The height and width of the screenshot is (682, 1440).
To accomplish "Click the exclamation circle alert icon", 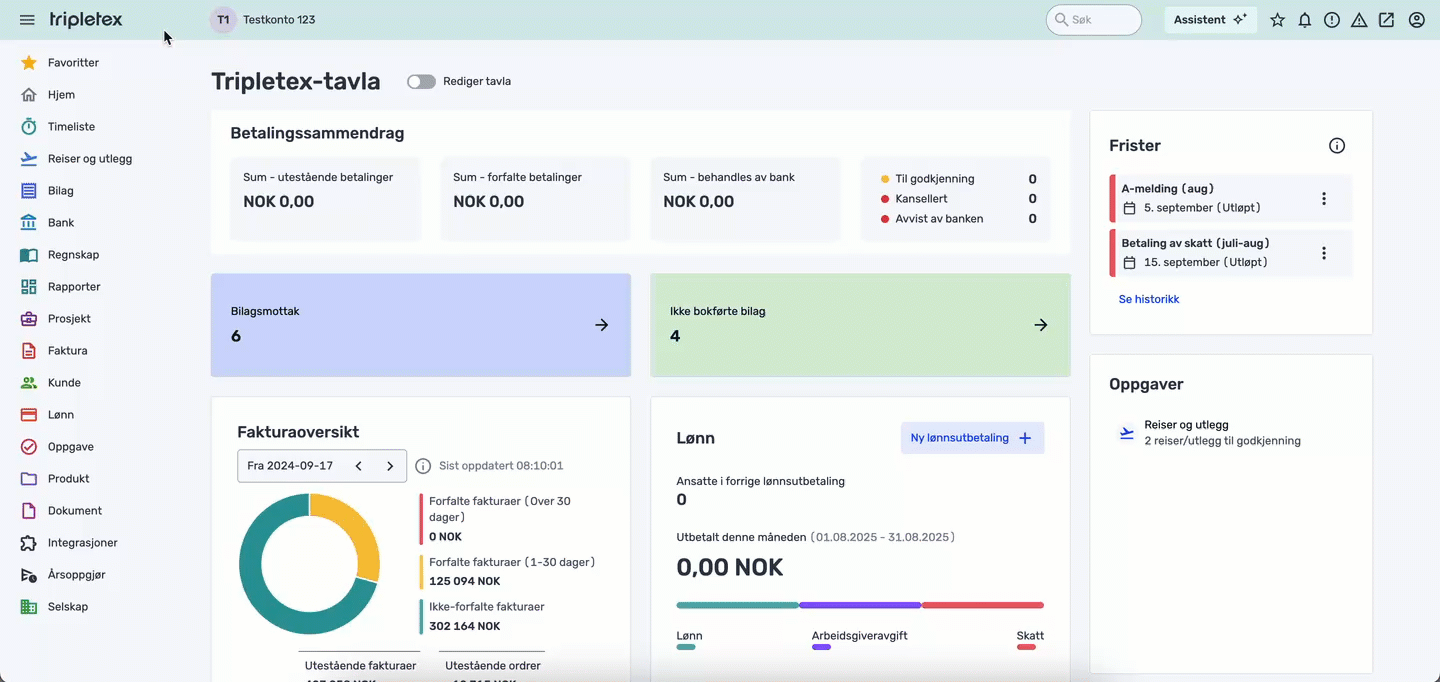I will pyautogui.click(x=1332, y=20).
